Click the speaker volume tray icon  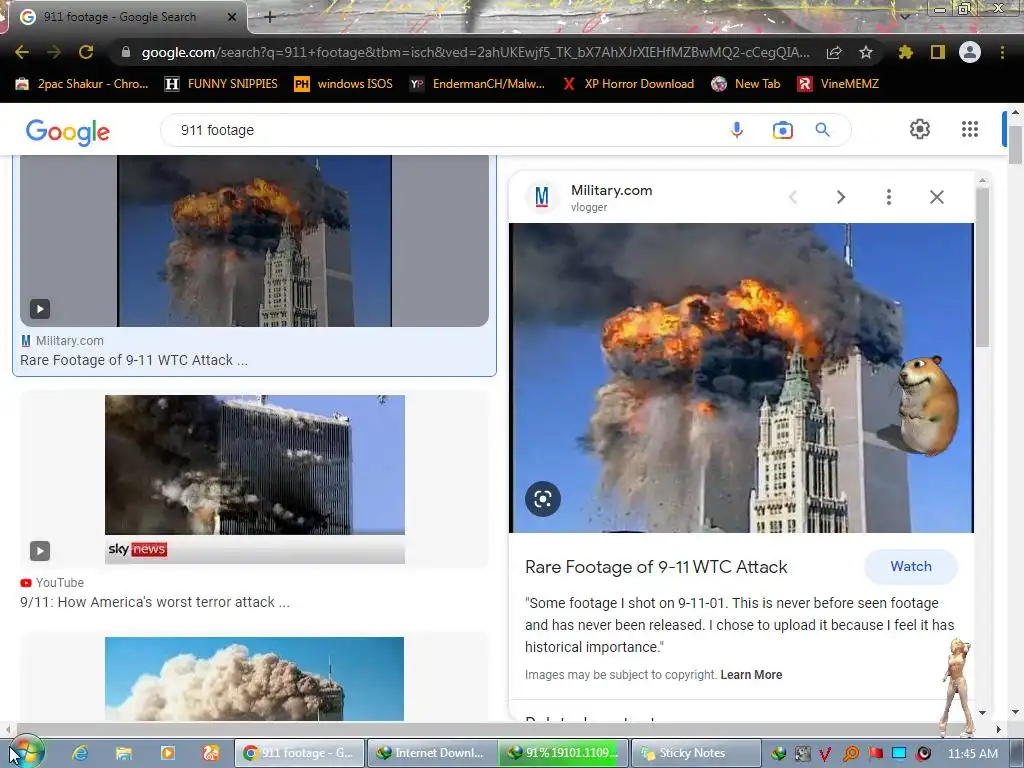(x=923, y=754)
